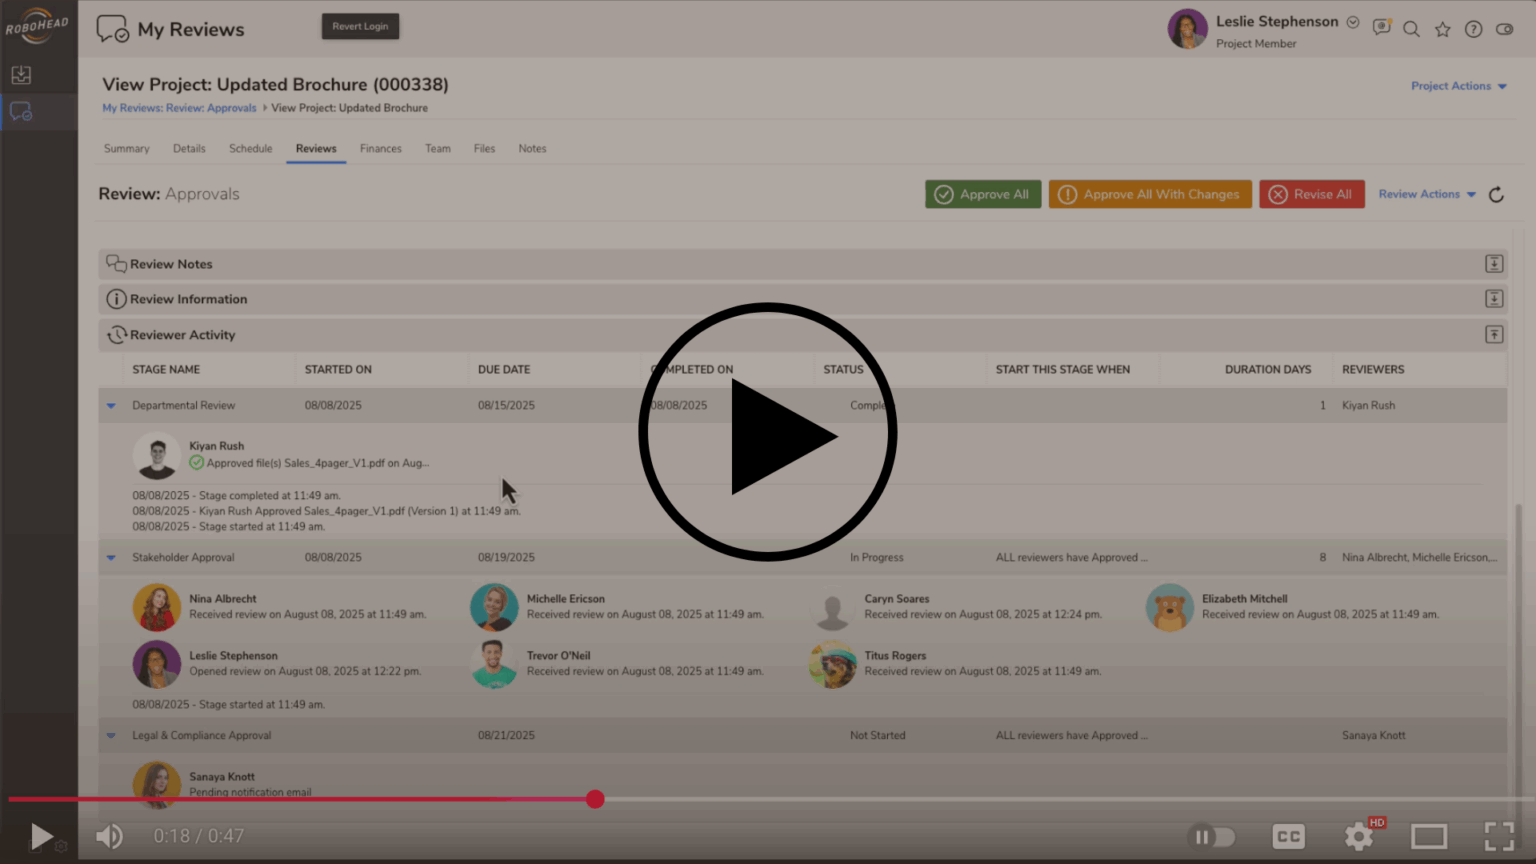1536x864 pixels.
Task: Click the red video progress scrubber handle
Action: [595, 799]
